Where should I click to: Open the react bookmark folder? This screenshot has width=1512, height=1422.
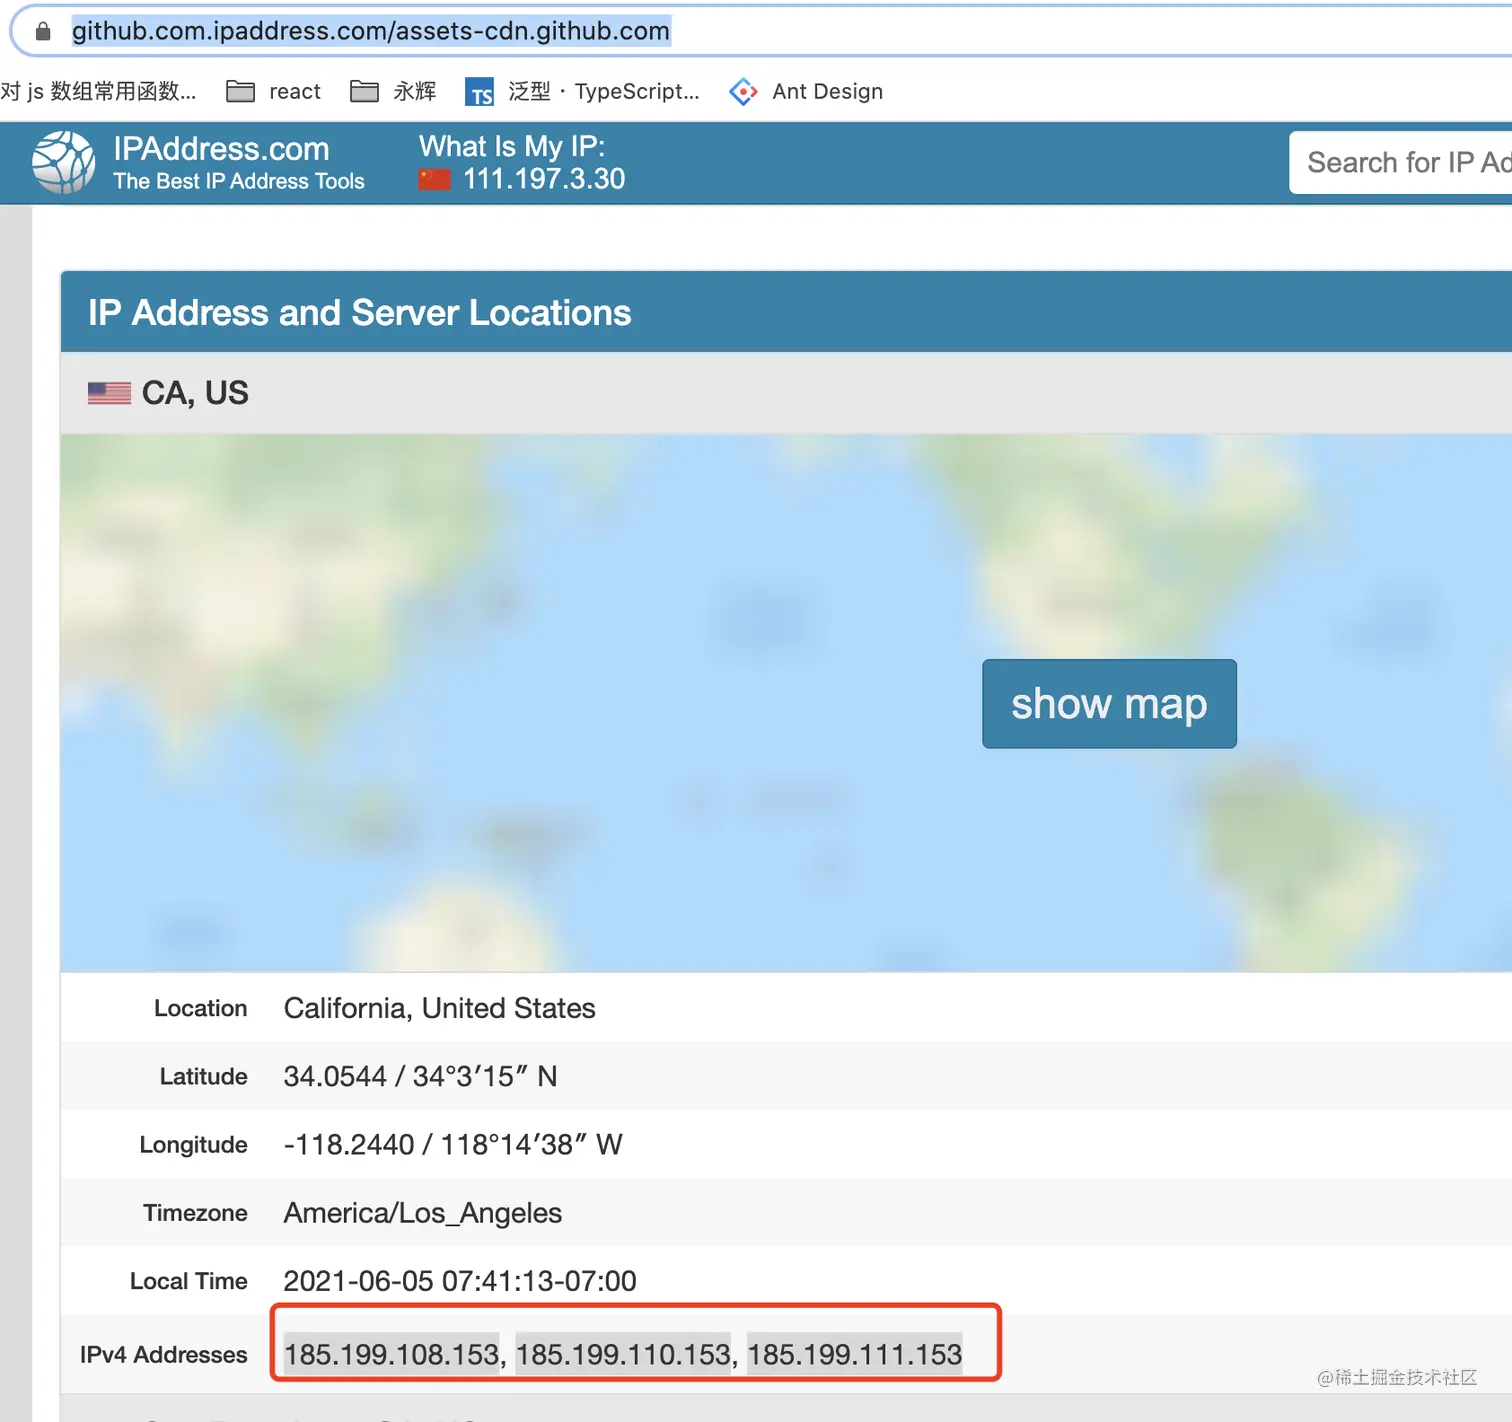click(x=273, y=91)
